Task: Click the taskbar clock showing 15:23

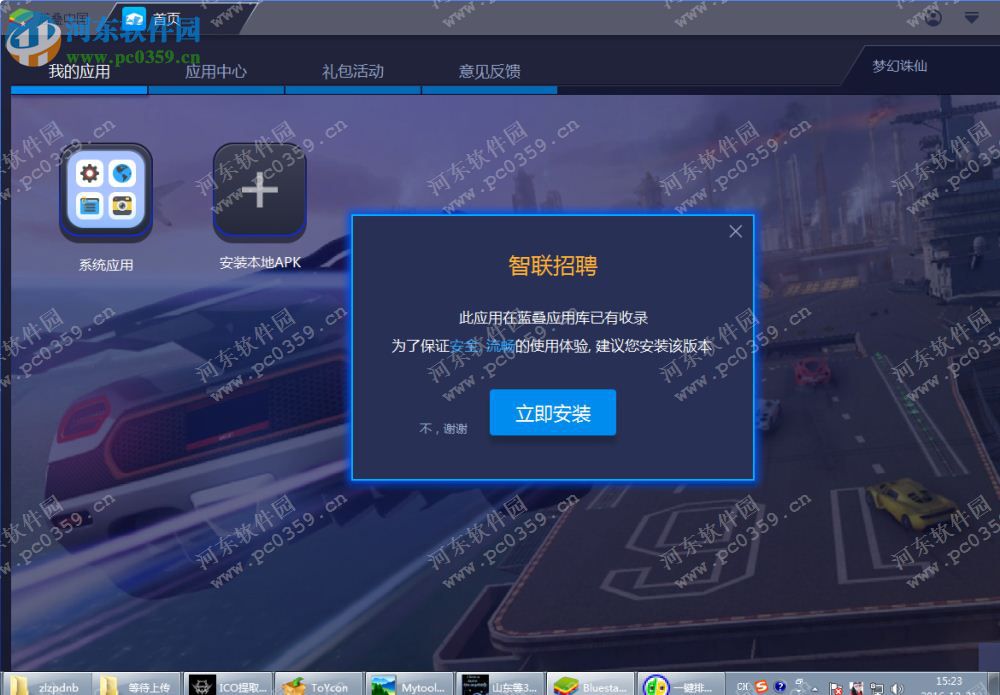Action: coord(952,682)
